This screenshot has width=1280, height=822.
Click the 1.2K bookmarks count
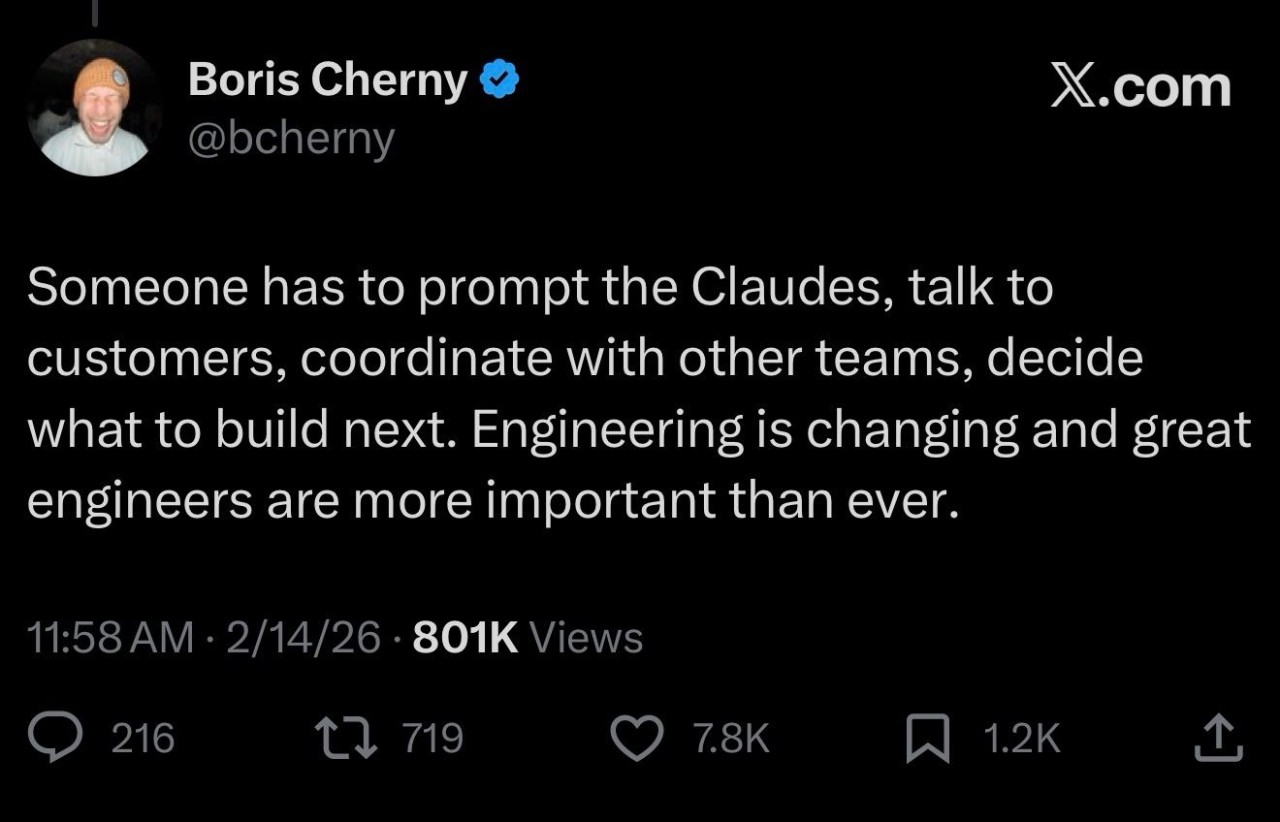point(1021,740)
